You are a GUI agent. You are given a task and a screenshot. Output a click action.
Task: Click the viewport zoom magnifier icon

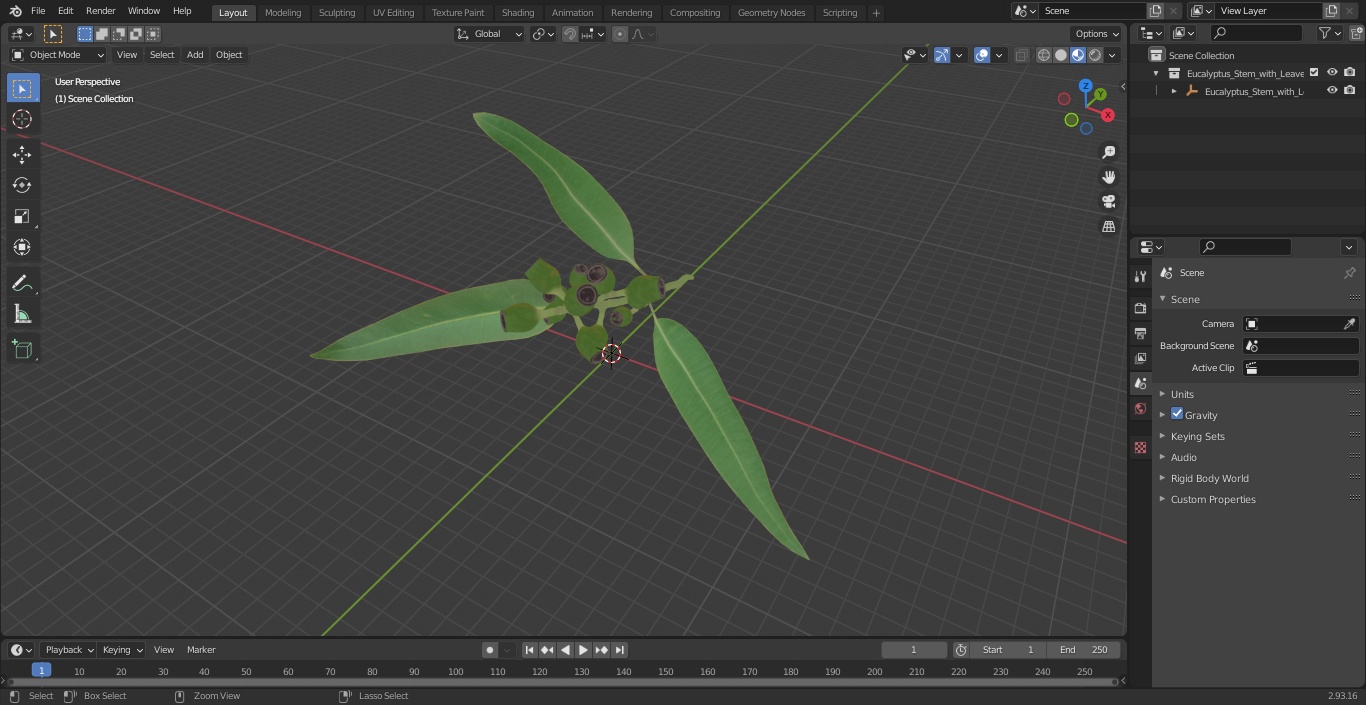click(x=1108, y=152)
